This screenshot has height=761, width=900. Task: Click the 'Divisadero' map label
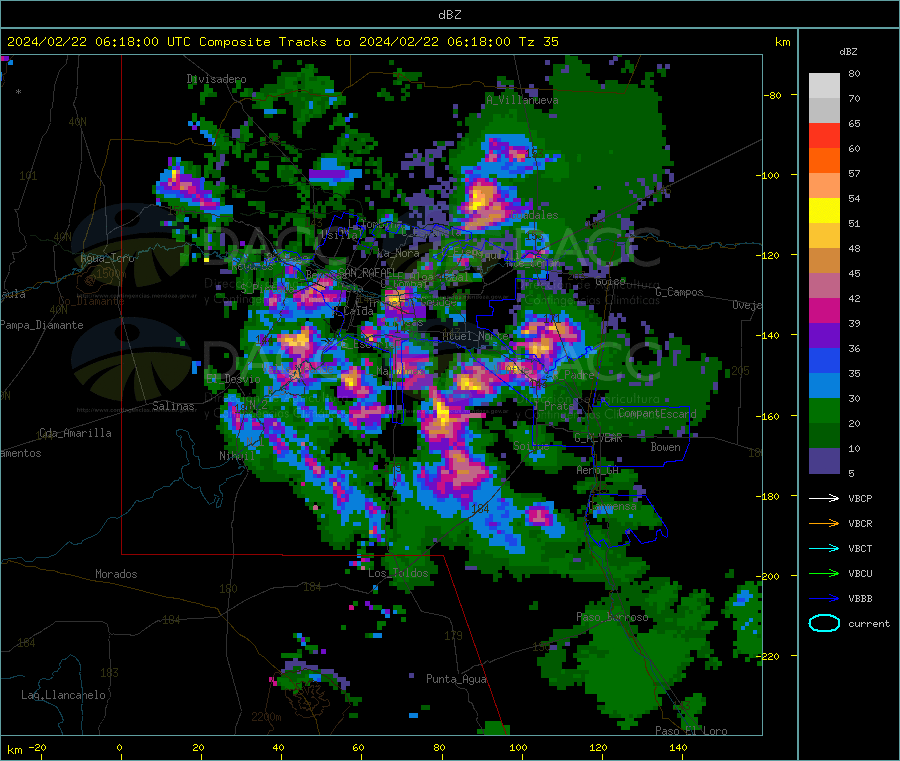pos(216,79)
